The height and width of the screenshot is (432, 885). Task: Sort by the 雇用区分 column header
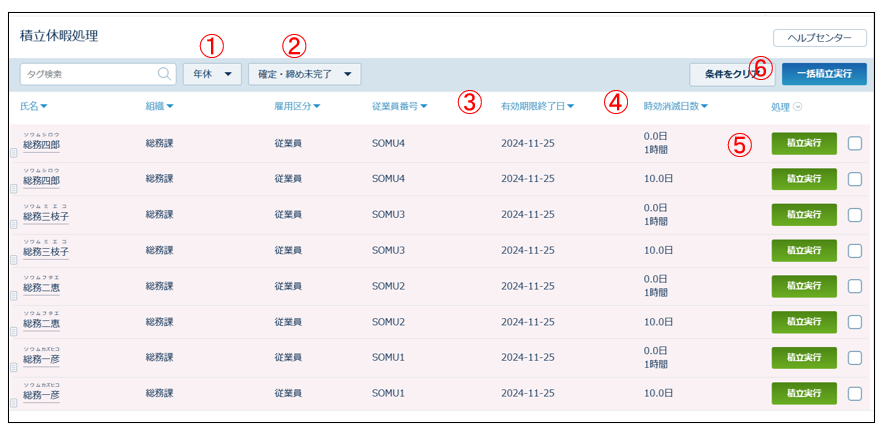coord(297,106)
